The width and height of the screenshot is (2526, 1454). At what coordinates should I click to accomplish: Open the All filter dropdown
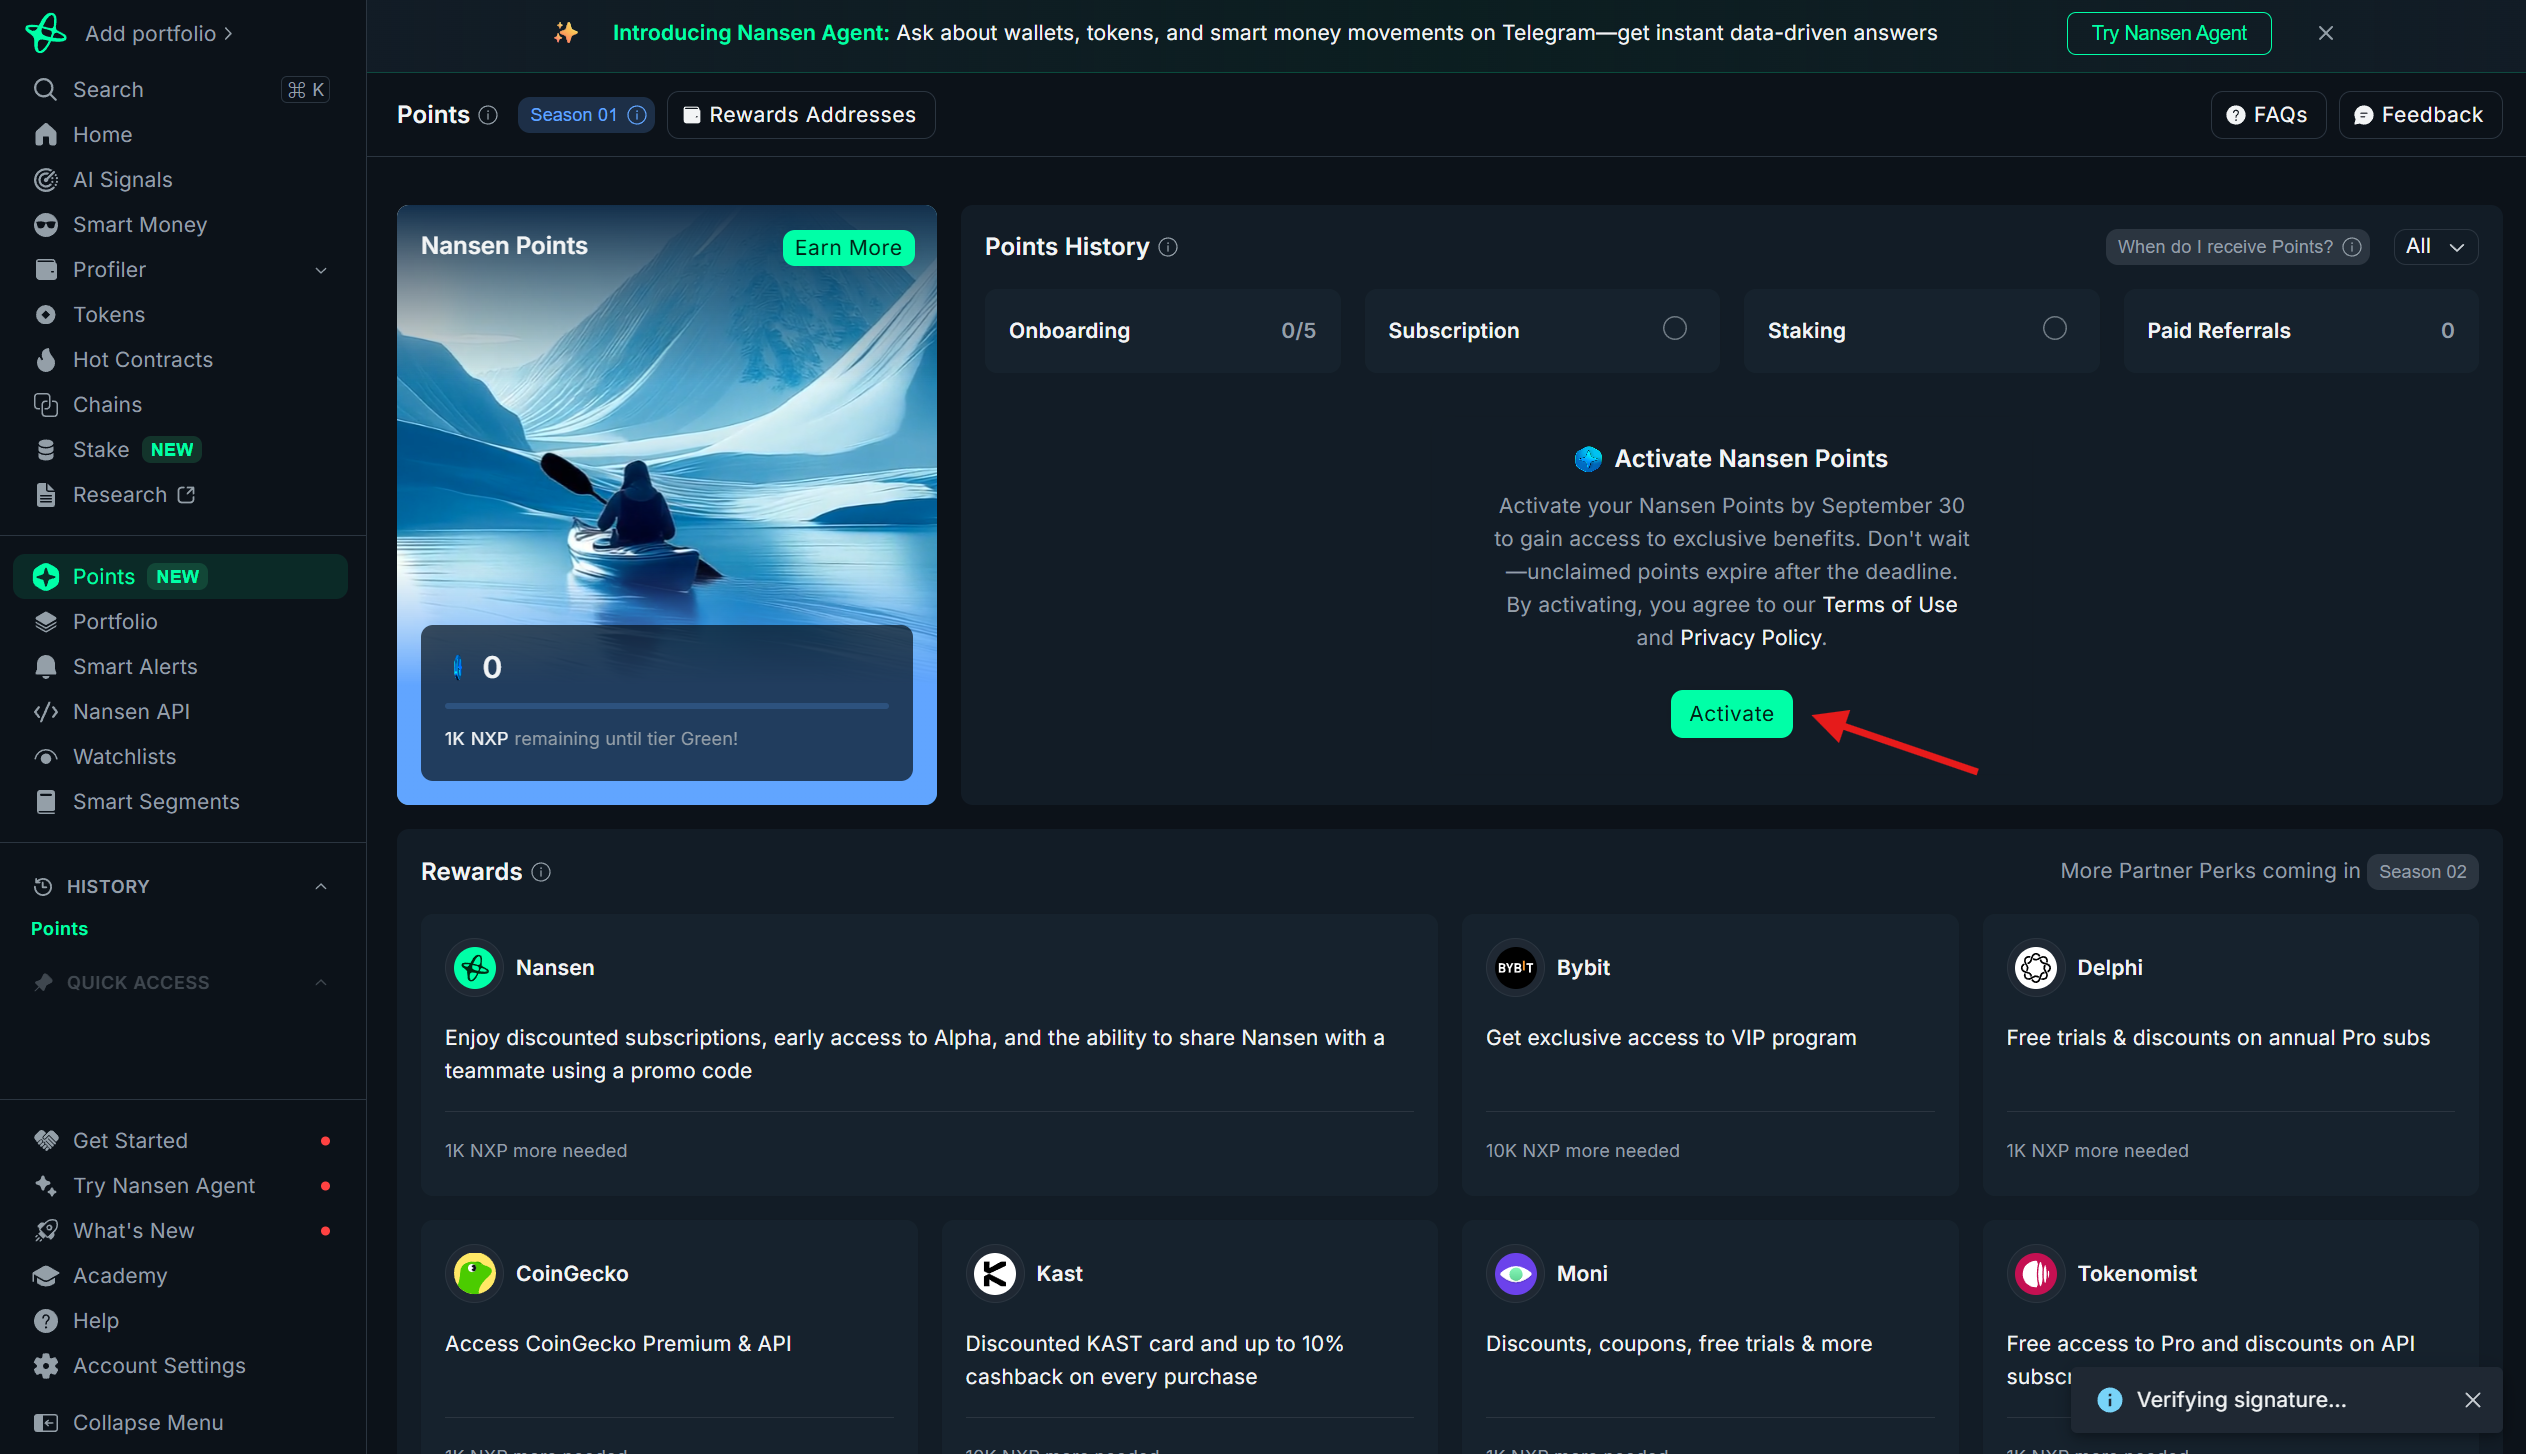click(x=2435, y=246)
